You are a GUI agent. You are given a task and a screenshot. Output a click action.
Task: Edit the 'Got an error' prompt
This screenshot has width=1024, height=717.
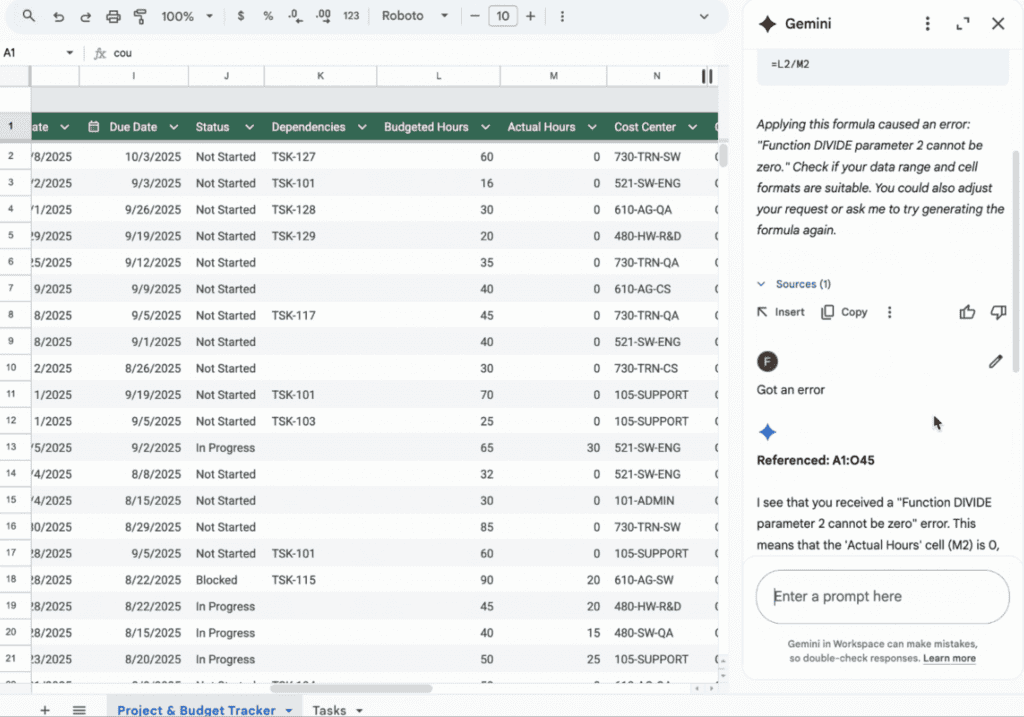(x=995, y=361)
